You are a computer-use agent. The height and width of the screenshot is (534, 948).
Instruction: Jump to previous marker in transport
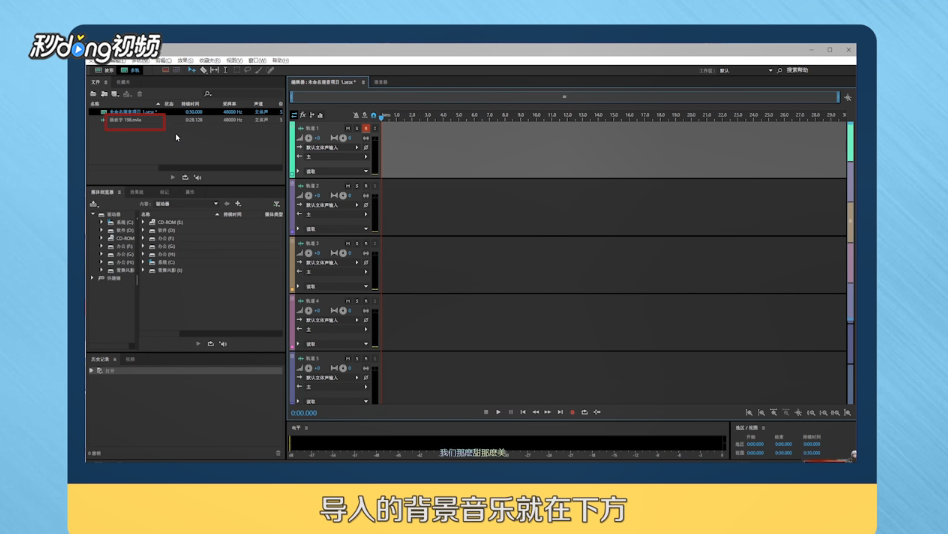click(523, 412)
